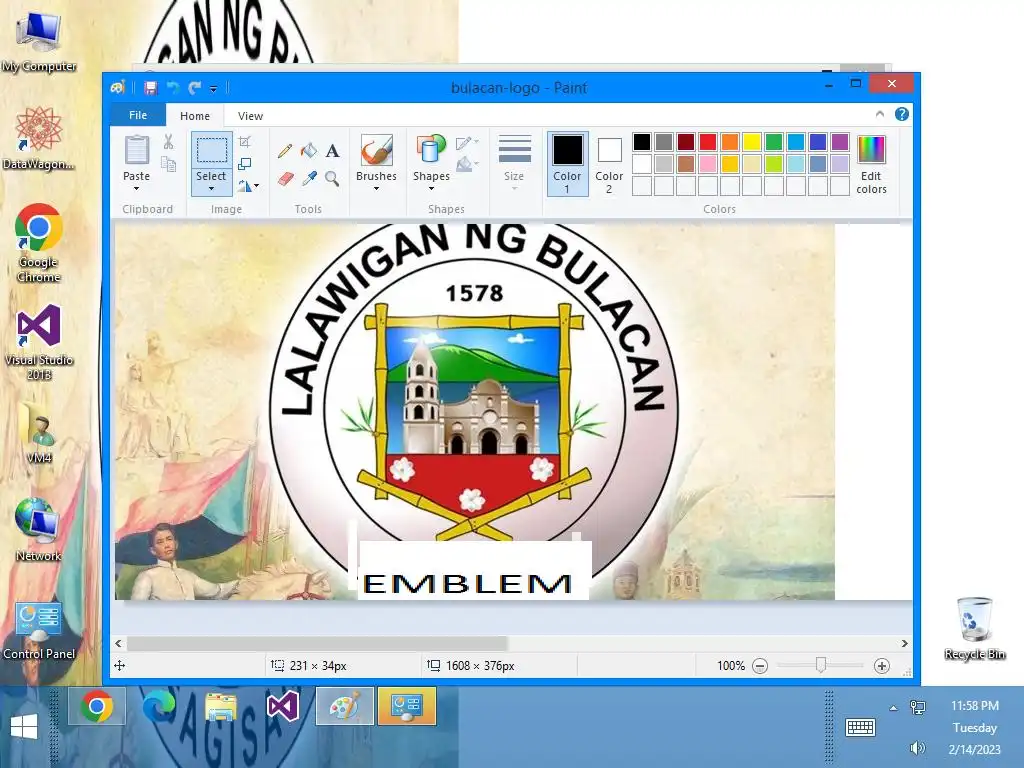The height and width of the screenshot is (768, 1024).
Task: Select the Eraser tool
Action: (285, 179)
